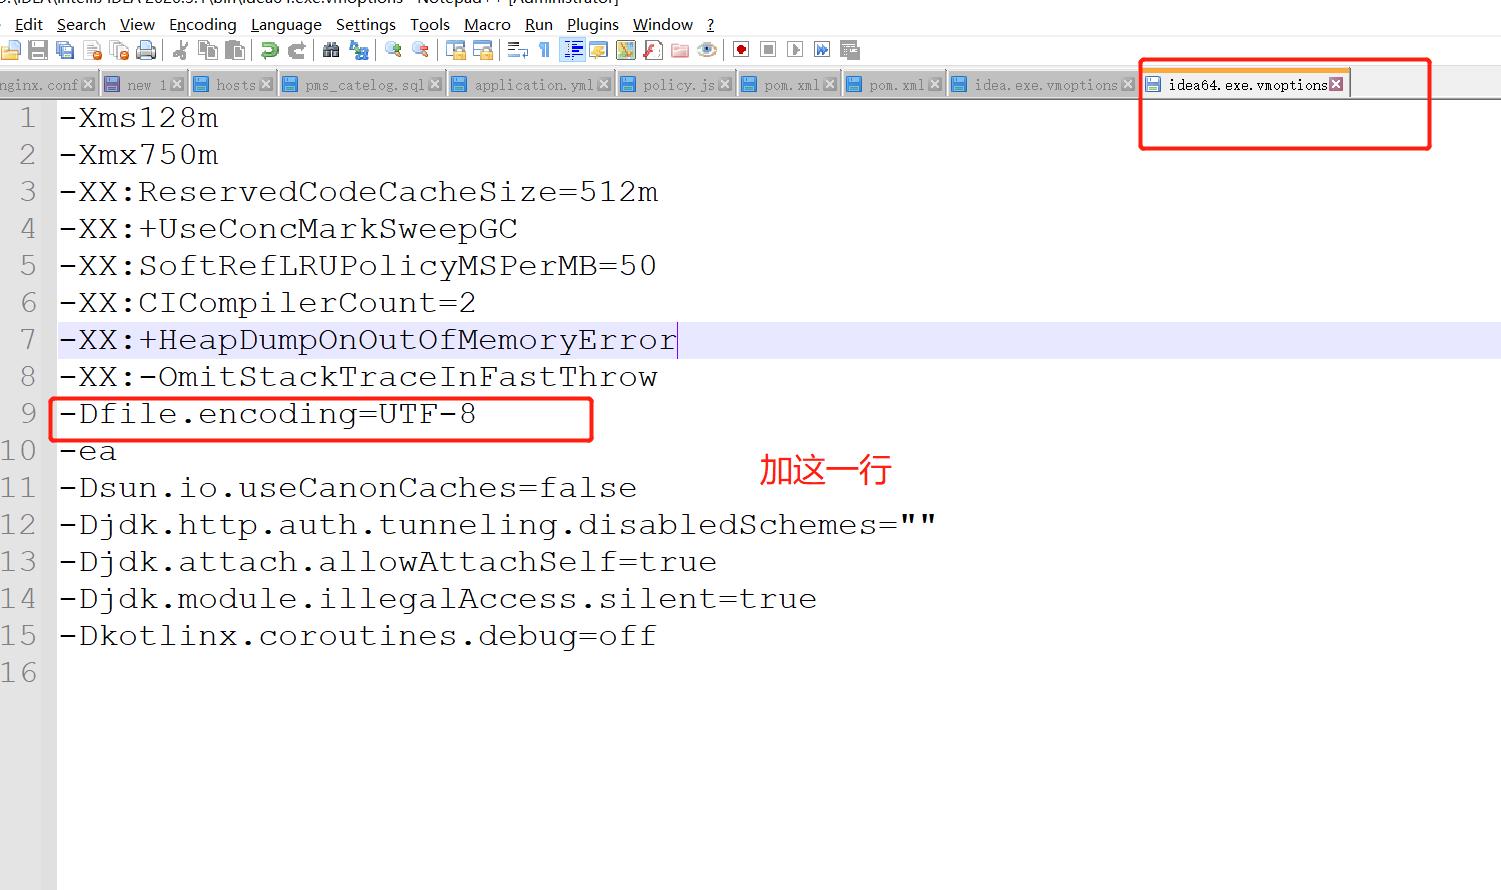
Task: Select the idea64.exe.vmoptions tab
Action: pos(1248,85)
